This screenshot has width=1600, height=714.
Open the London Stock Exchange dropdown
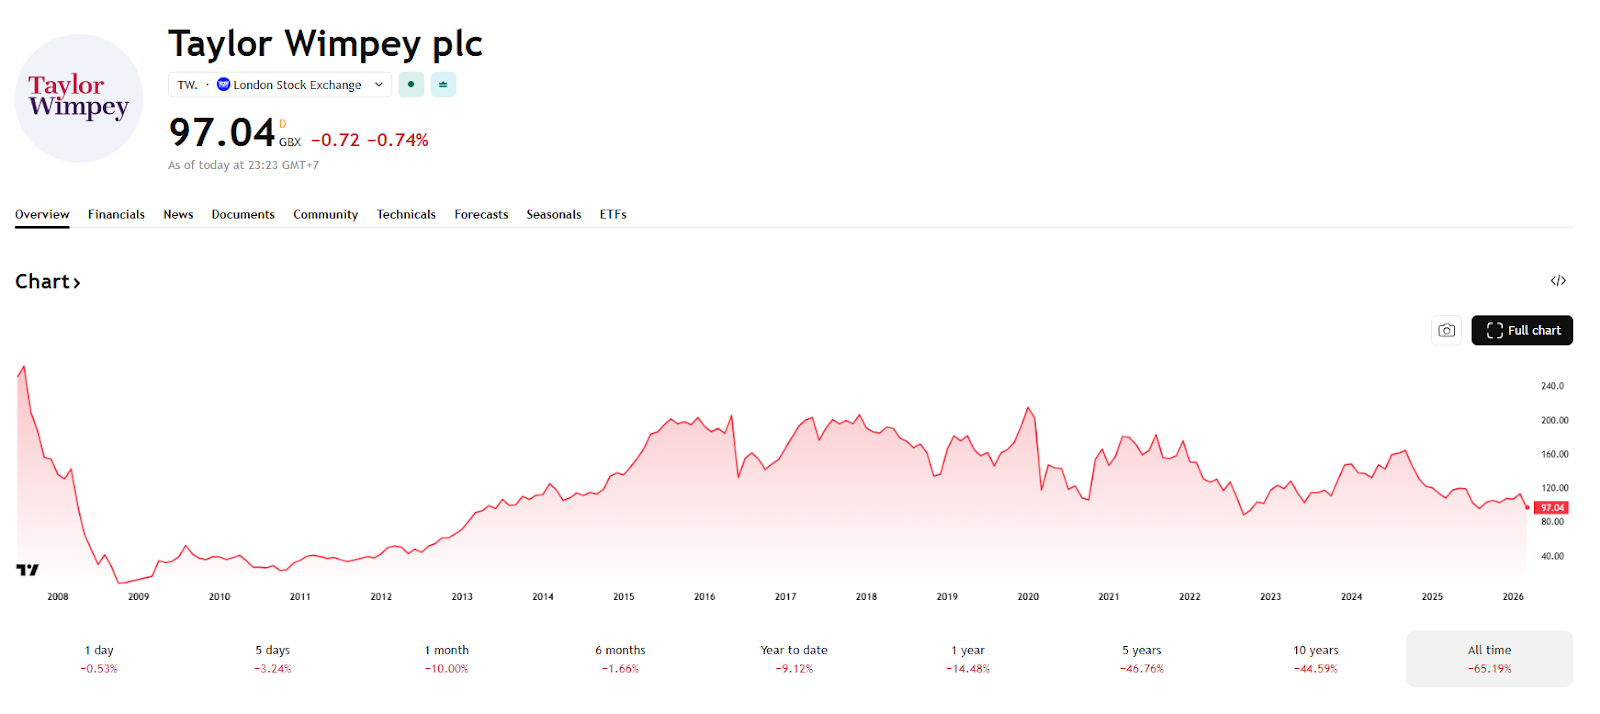[x=298, y=85]
